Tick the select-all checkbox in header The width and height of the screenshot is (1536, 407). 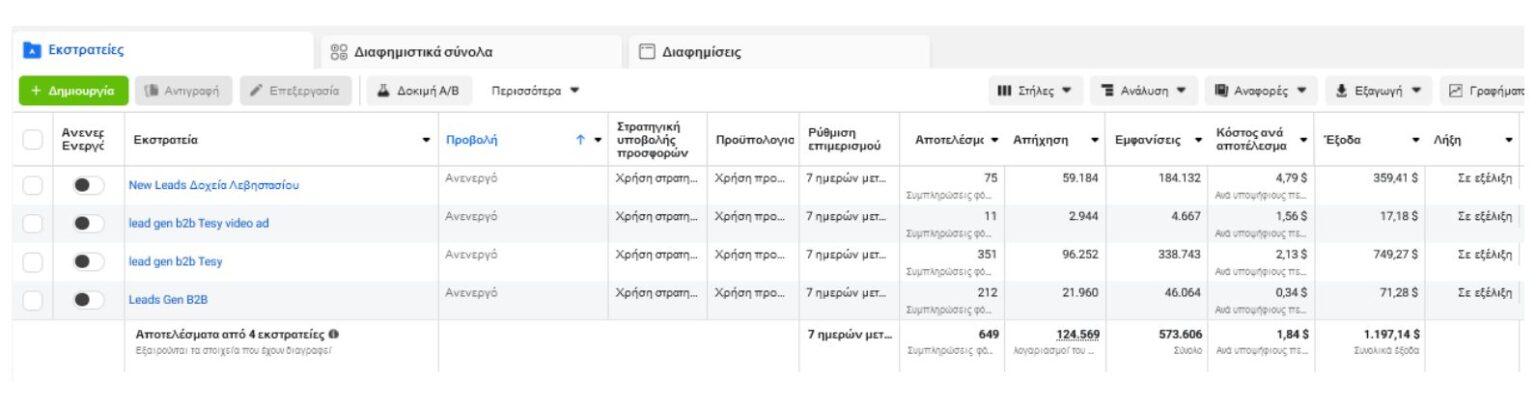click(x=33, y=141)
